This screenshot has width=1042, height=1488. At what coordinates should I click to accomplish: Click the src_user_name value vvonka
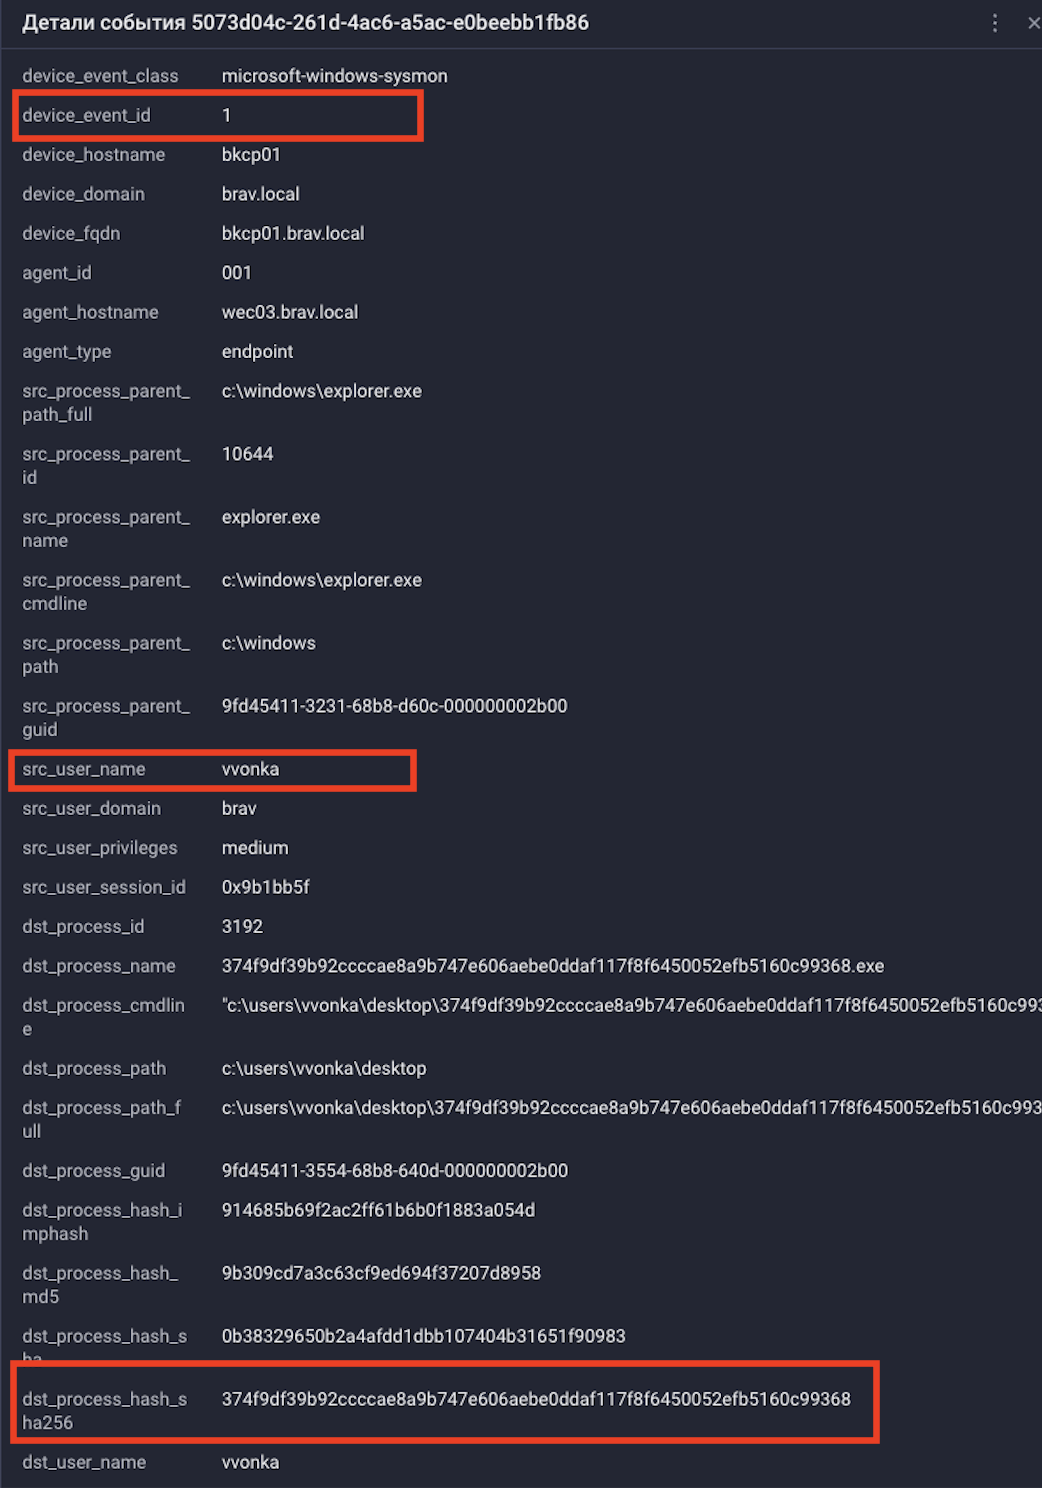[x=250, y=769]
